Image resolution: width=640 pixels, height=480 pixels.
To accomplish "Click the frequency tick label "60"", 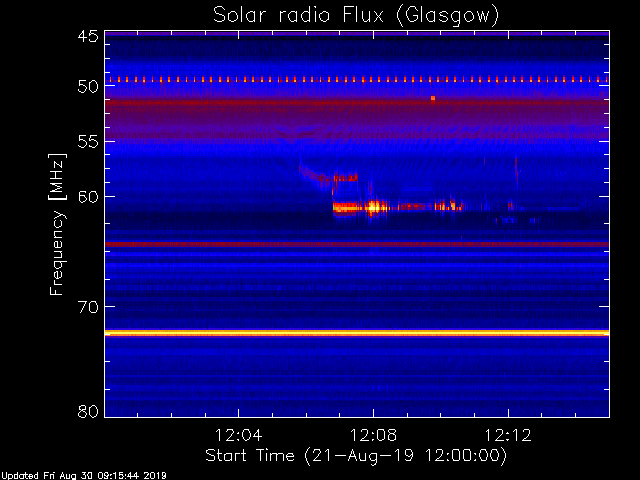I will pyautogui.click(x=88, y=197).
